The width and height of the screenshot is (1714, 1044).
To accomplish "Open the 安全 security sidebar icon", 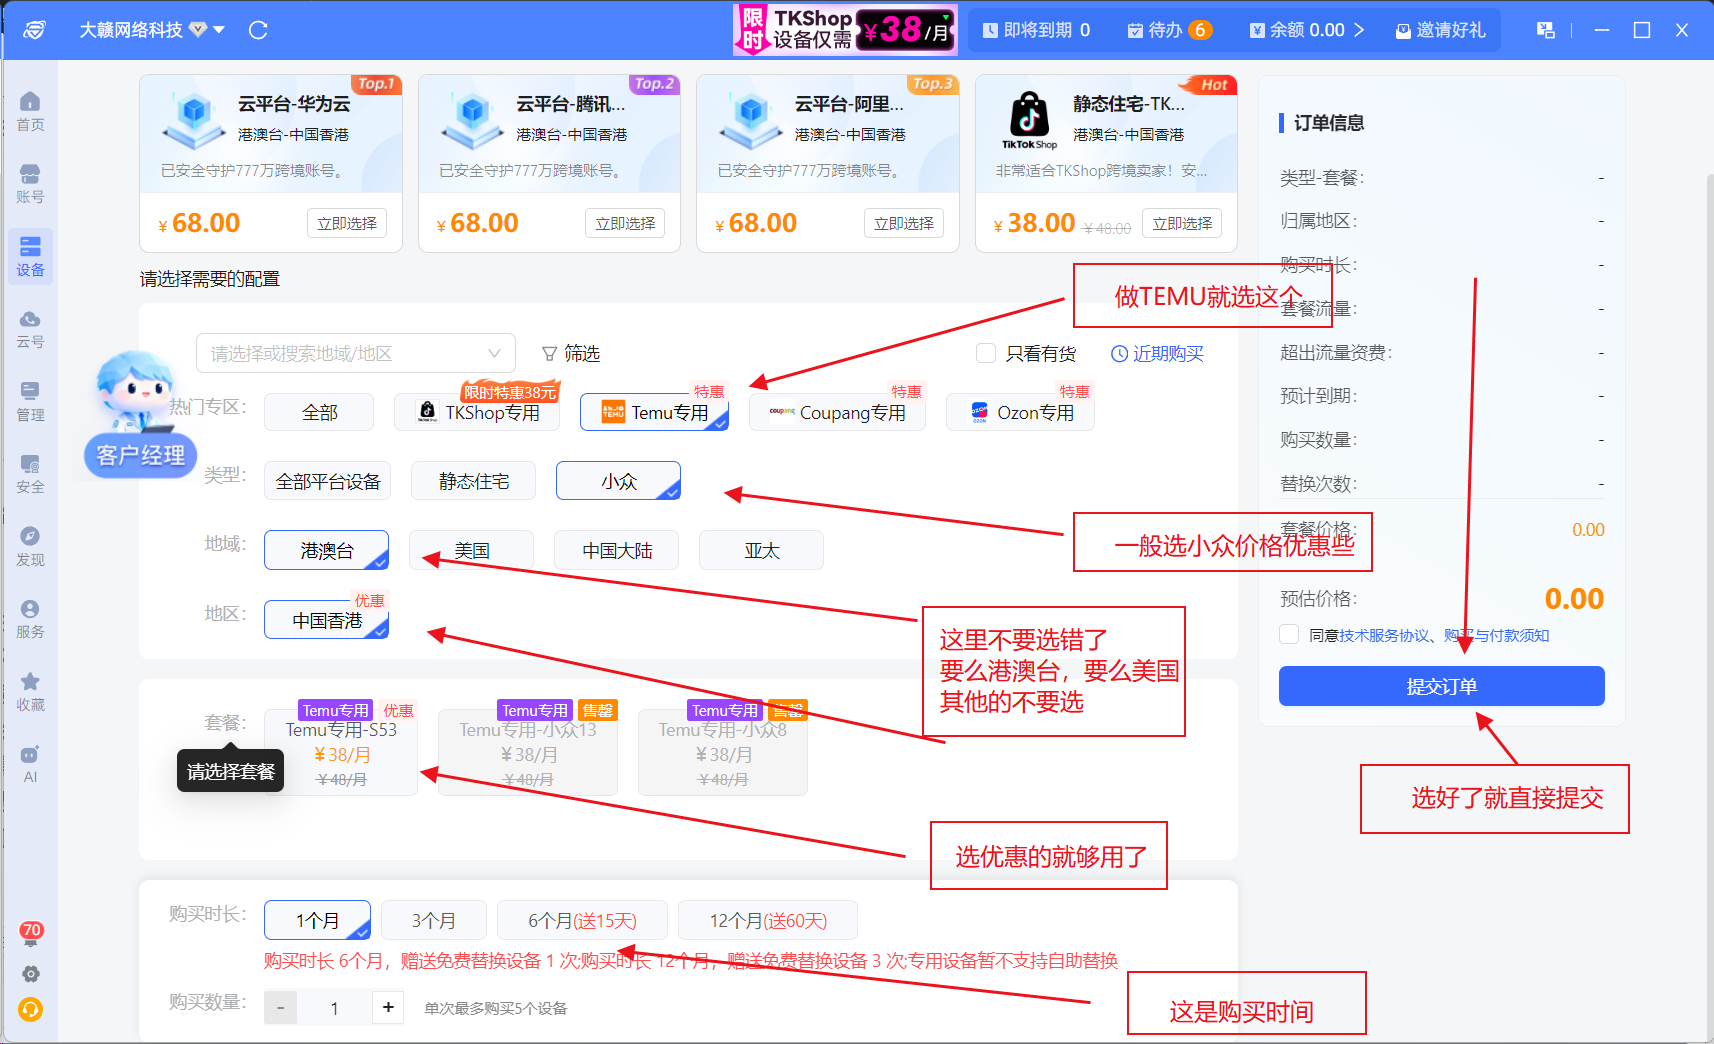I will 30,474.
